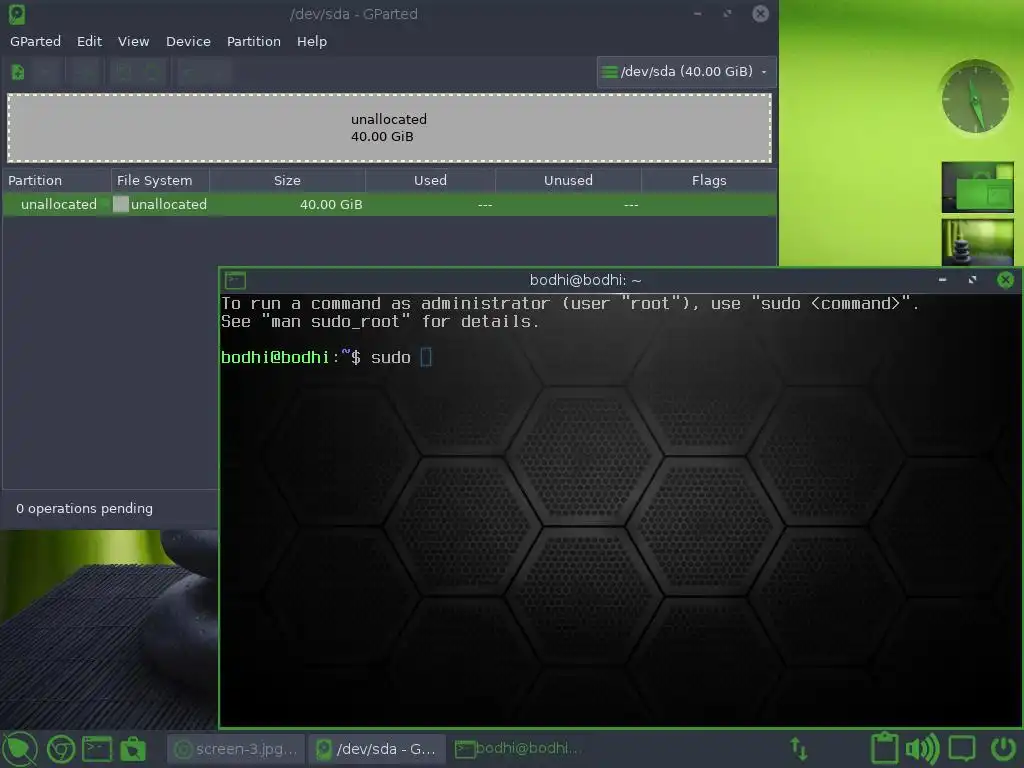Screen dimensions: 1024x768
Task: Focus the terminal prompt after sudo
Action: (x=426, y=357)
